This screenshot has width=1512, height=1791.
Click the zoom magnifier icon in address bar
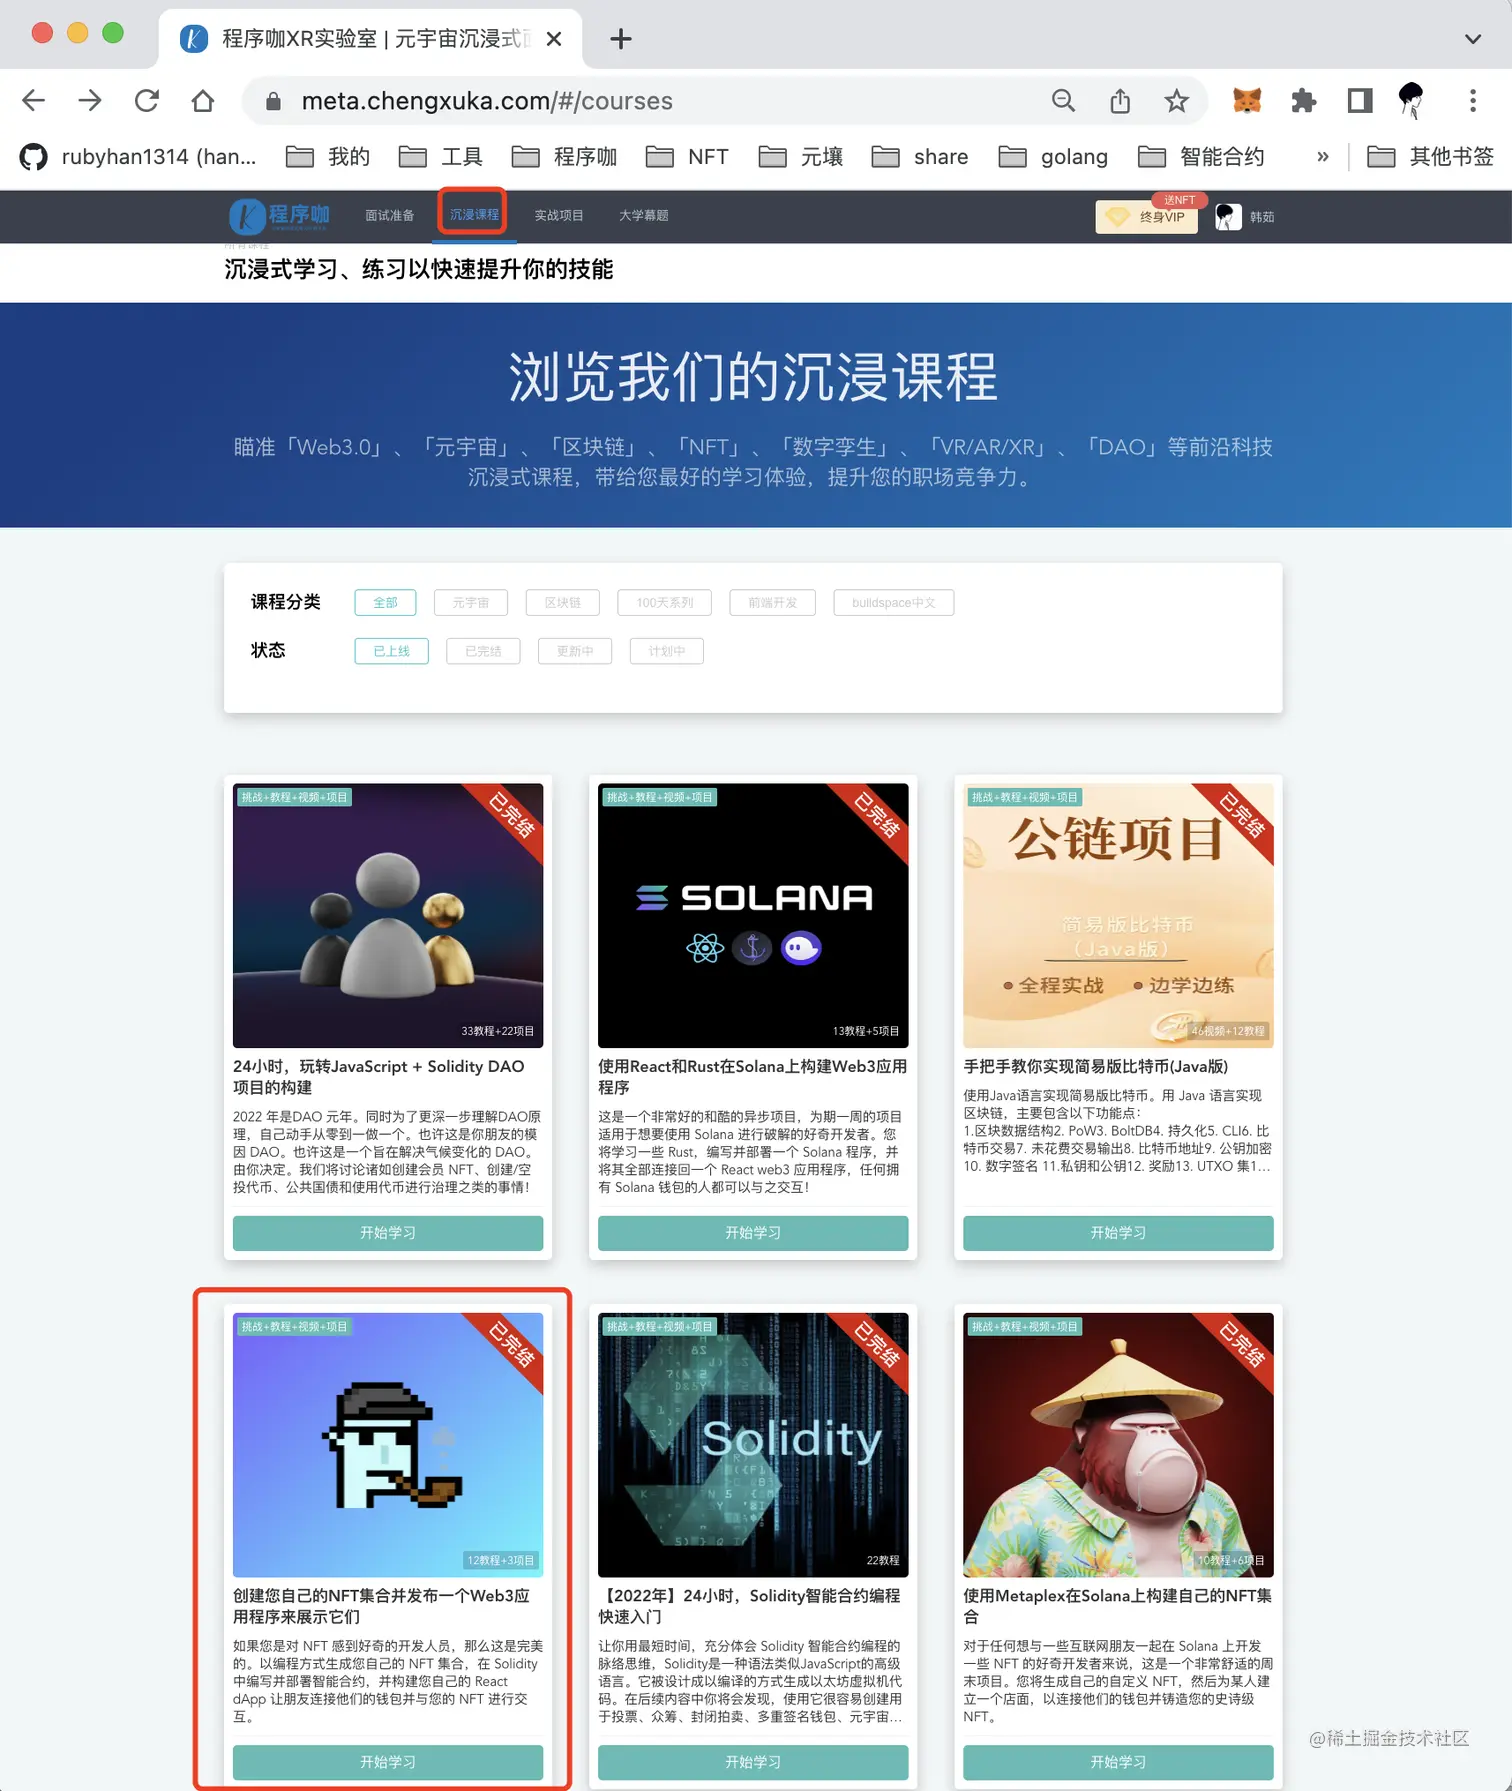(1063, 100)
